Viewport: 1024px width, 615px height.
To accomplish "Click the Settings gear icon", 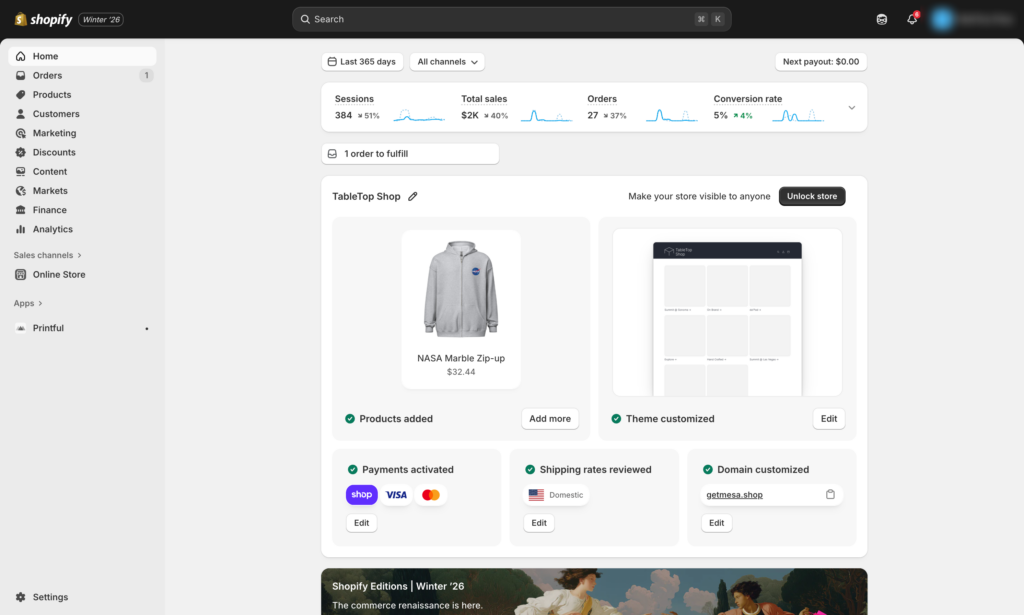I will pos(21,597).
